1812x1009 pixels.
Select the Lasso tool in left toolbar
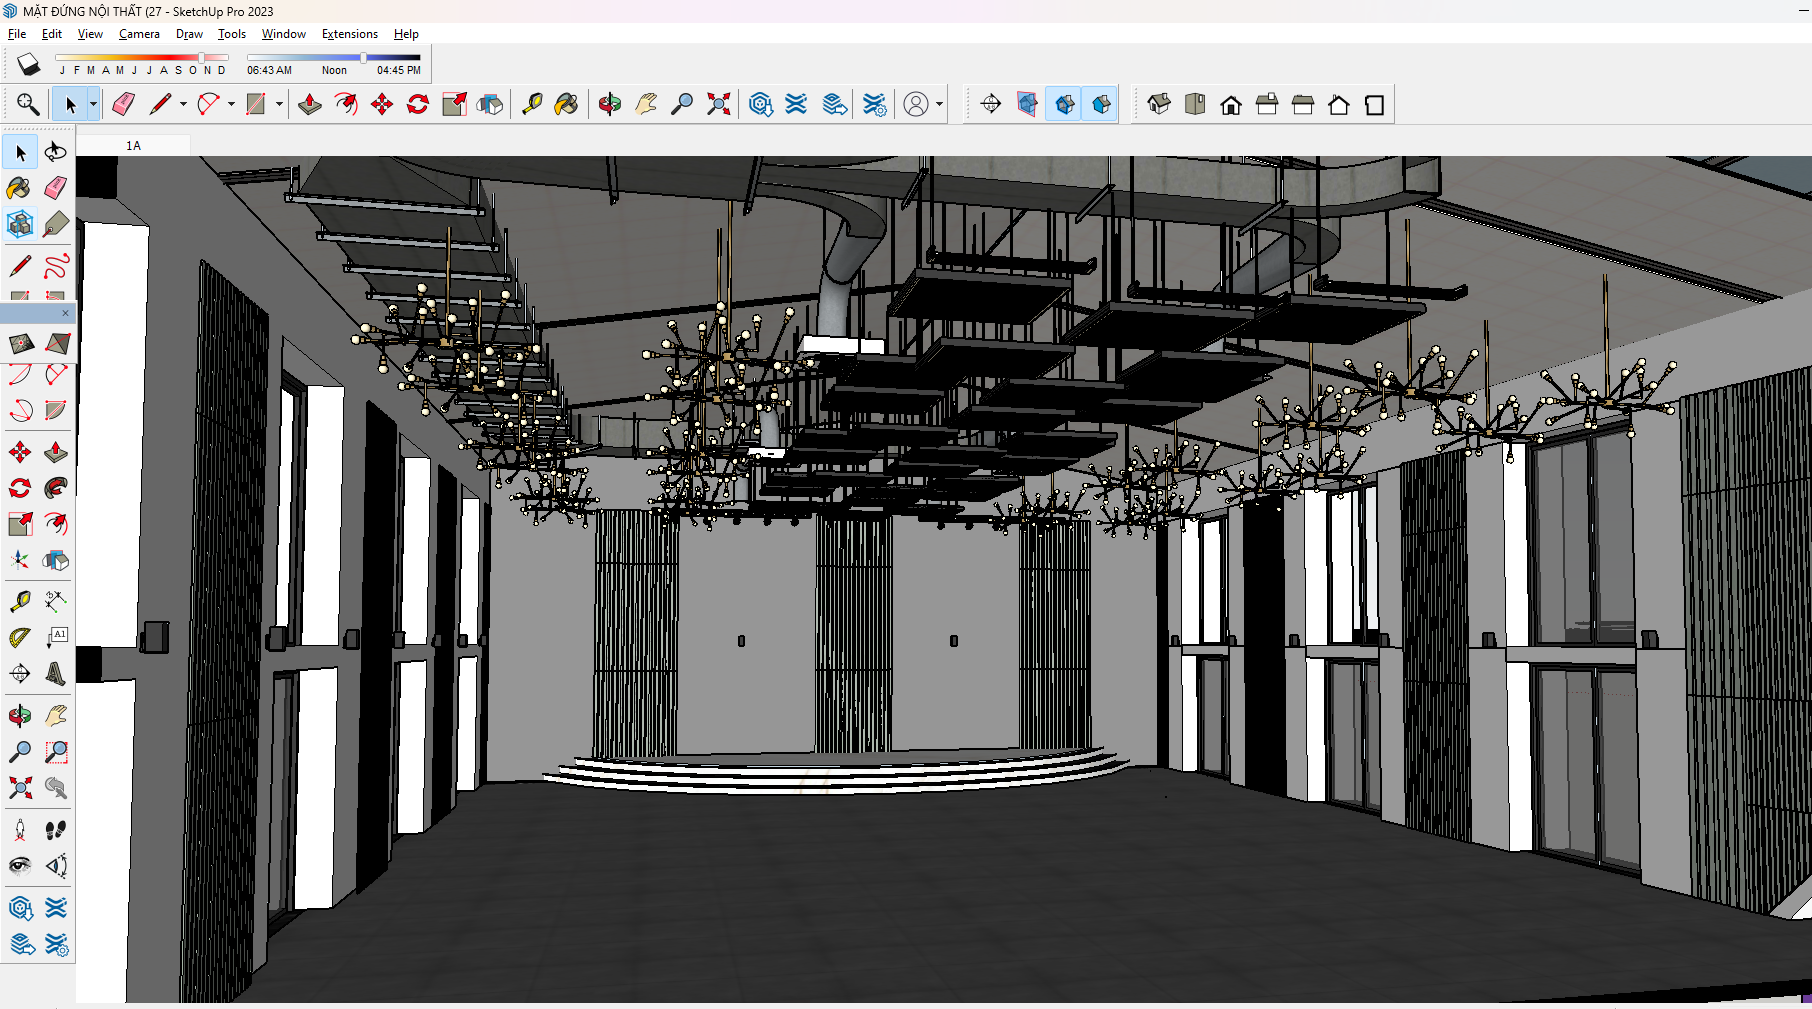pyautogui.click(x=56, y=152)
